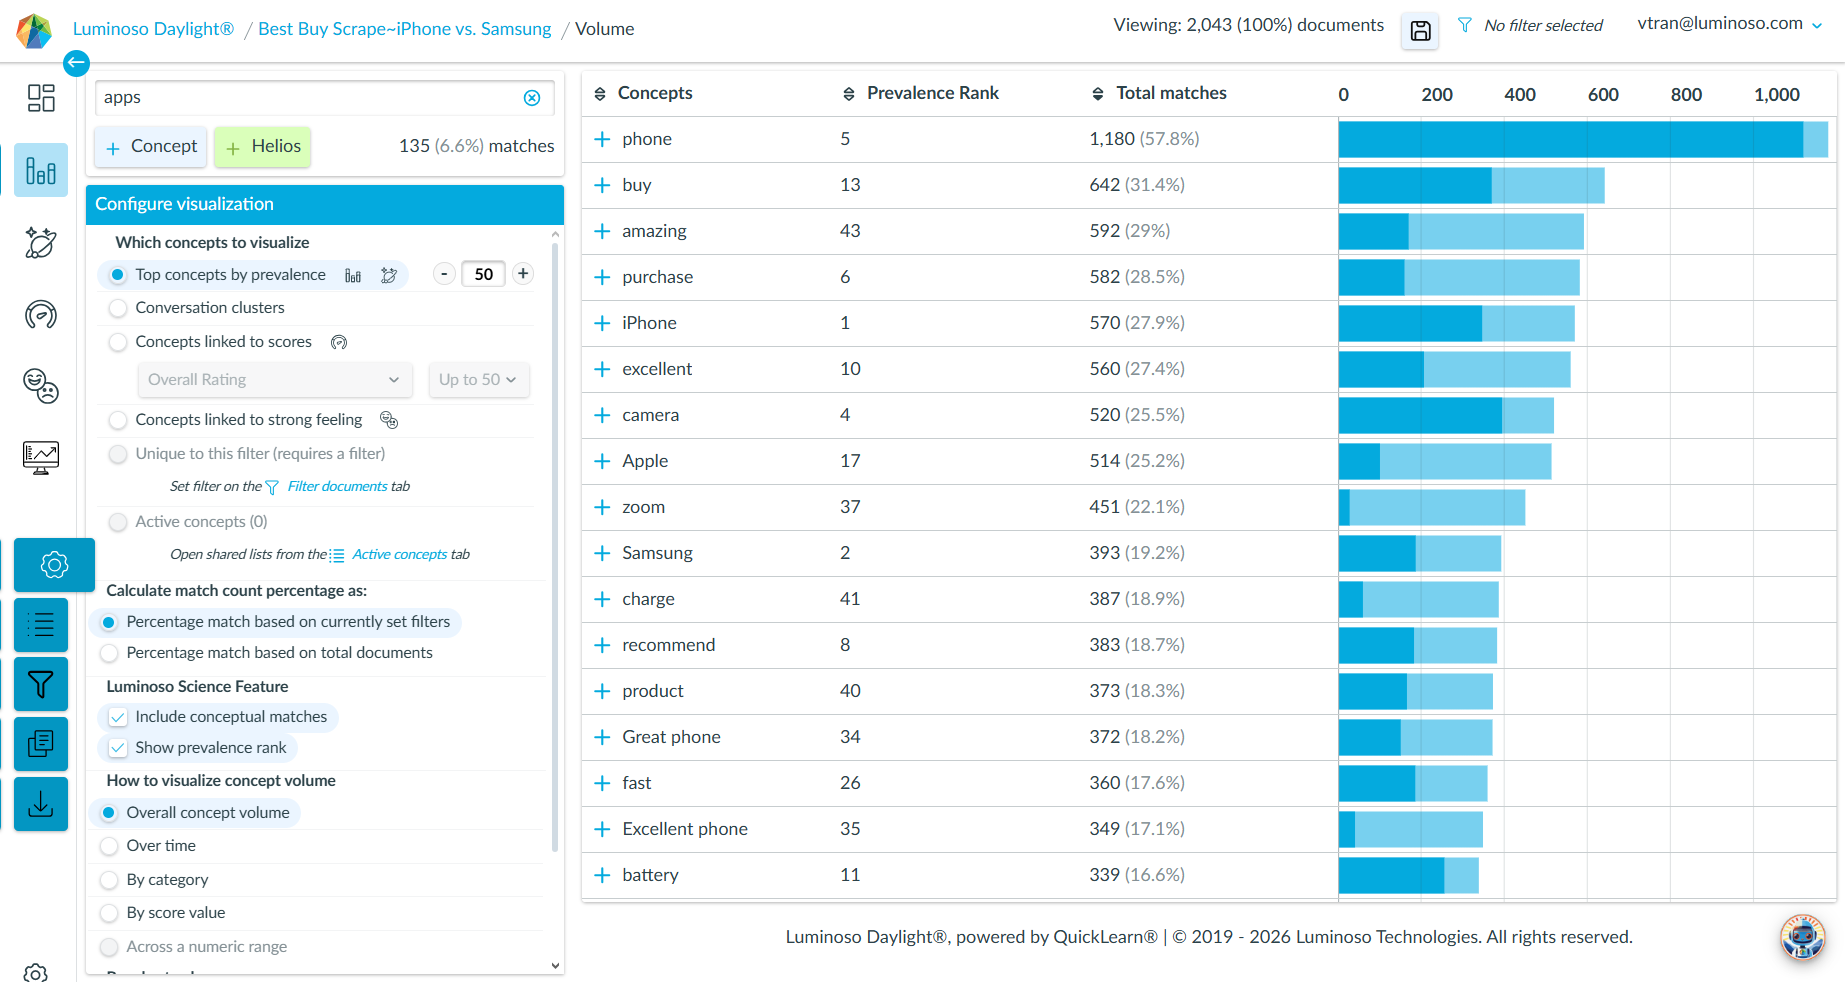
Task: Open the Filter documents tab link
Action: coord(337,487)
